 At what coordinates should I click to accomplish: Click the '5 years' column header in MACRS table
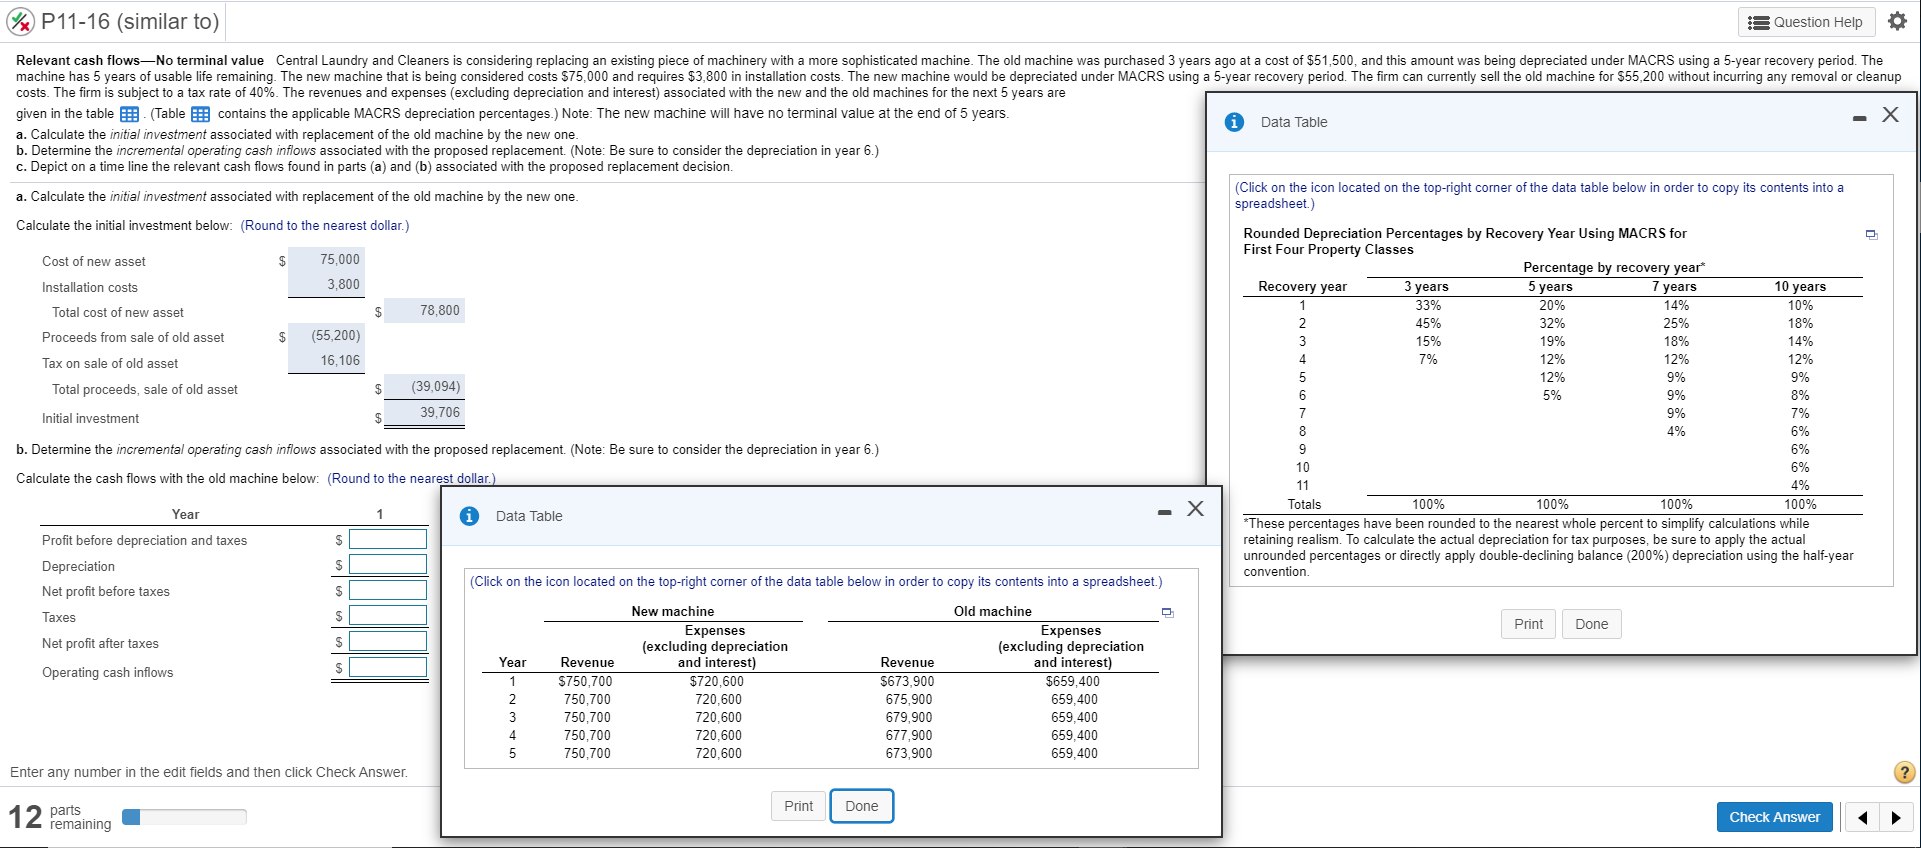point(1550,286)
